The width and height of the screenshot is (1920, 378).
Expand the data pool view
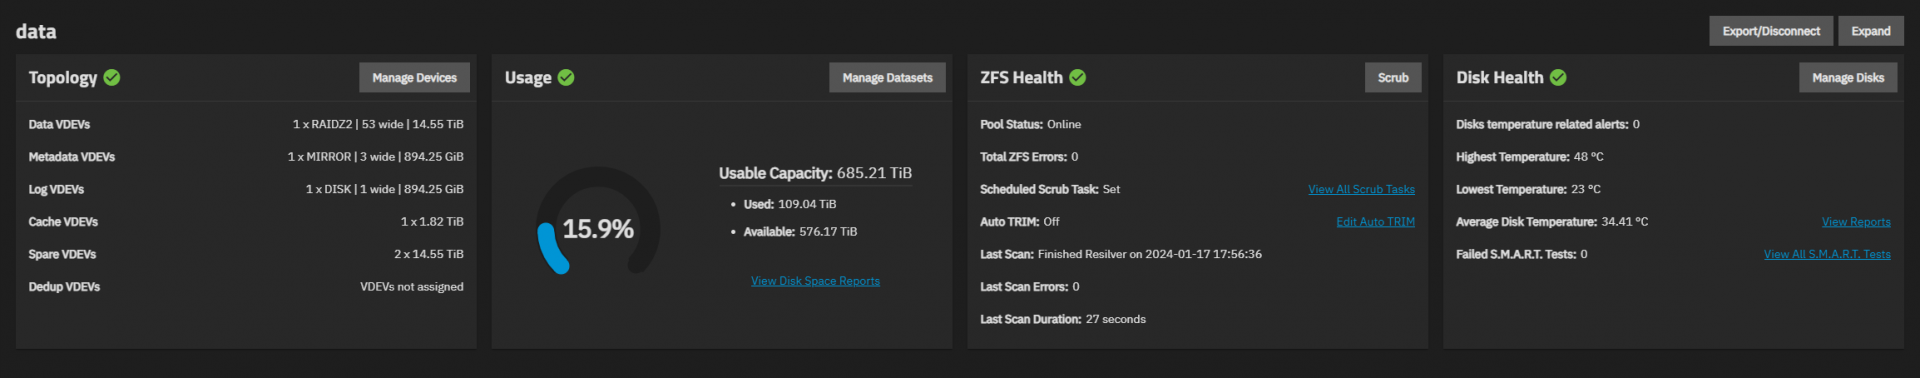1871,31
